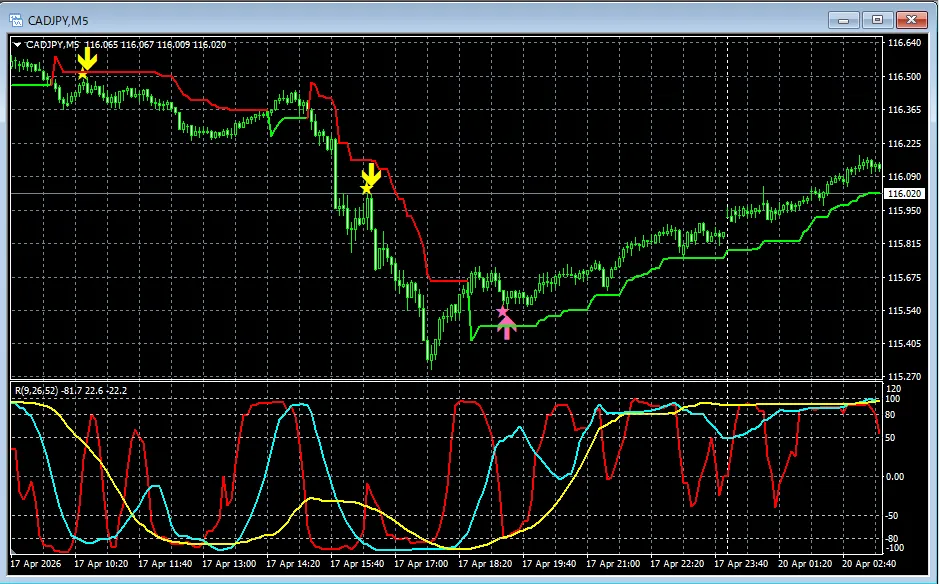
Task: Click the -100 level on indicator scale
Action: [x=895, y=548]
